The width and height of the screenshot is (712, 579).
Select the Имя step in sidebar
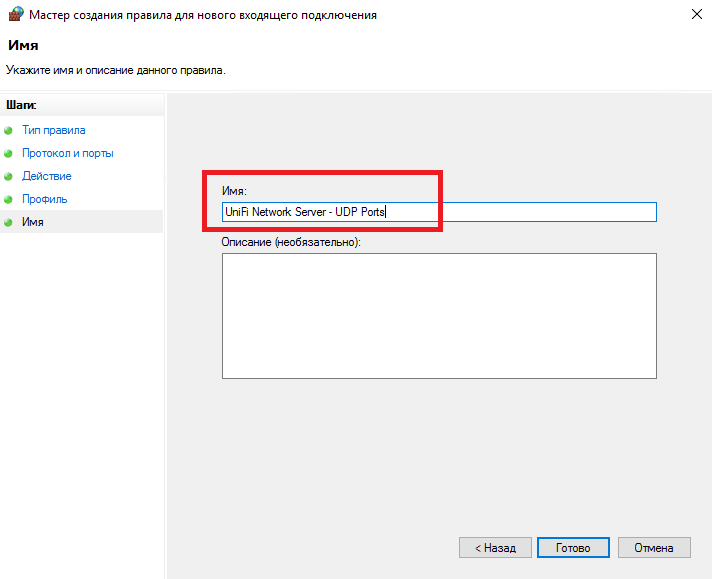[x=33, y=222]
